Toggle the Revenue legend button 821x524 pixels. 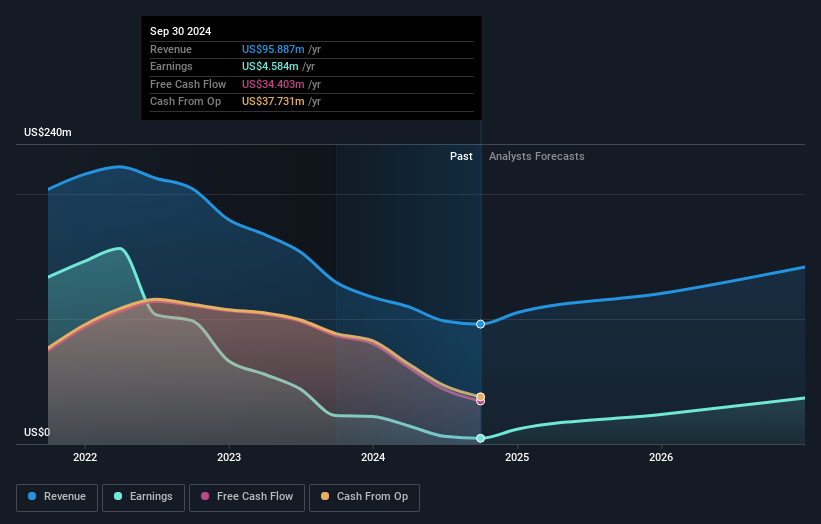pyautogui.click(x=57, y=497)
